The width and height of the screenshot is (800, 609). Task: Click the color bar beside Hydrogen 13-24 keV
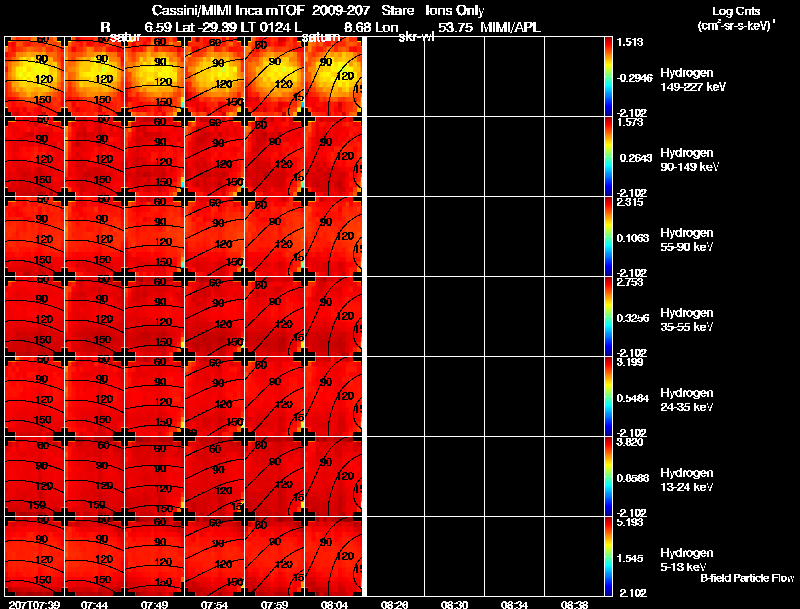pos(608,477)
